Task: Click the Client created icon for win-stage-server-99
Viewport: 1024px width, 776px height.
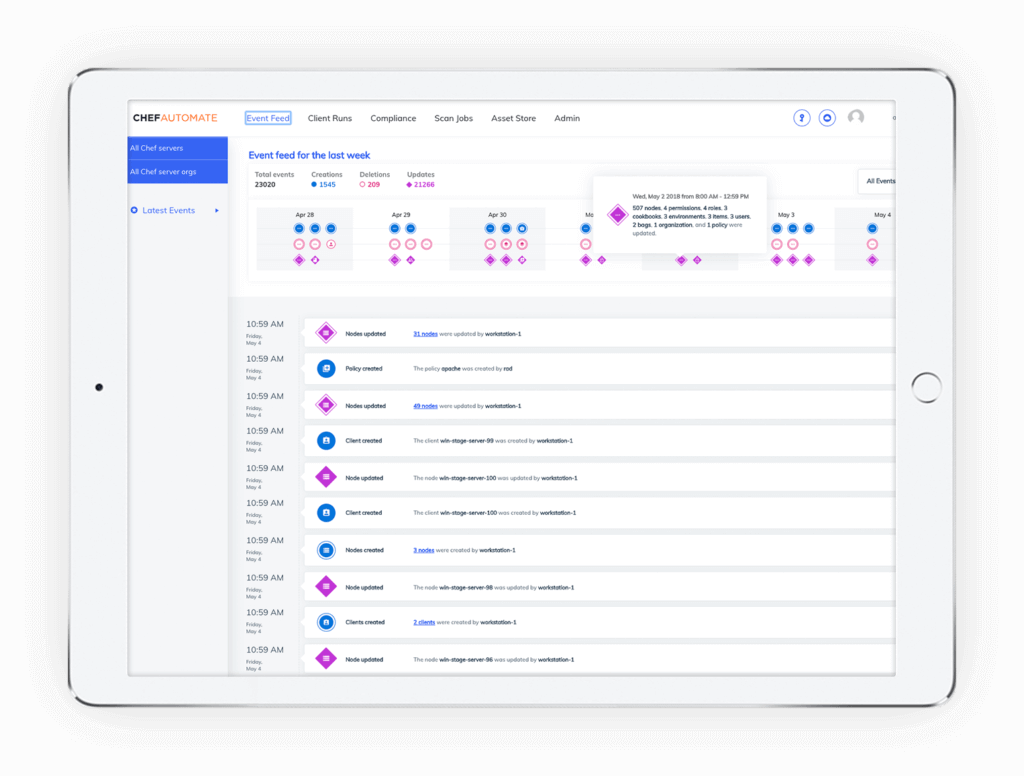Action: 326,440
